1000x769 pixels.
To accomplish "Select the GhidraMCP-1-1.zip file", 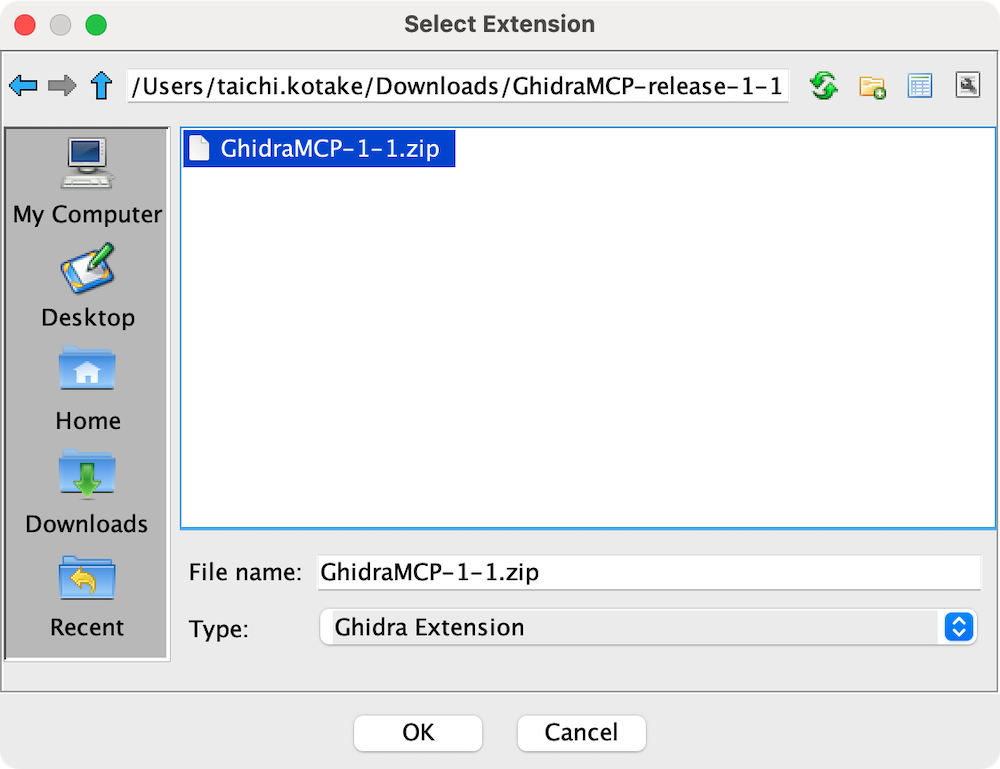I will coord(319,149).
